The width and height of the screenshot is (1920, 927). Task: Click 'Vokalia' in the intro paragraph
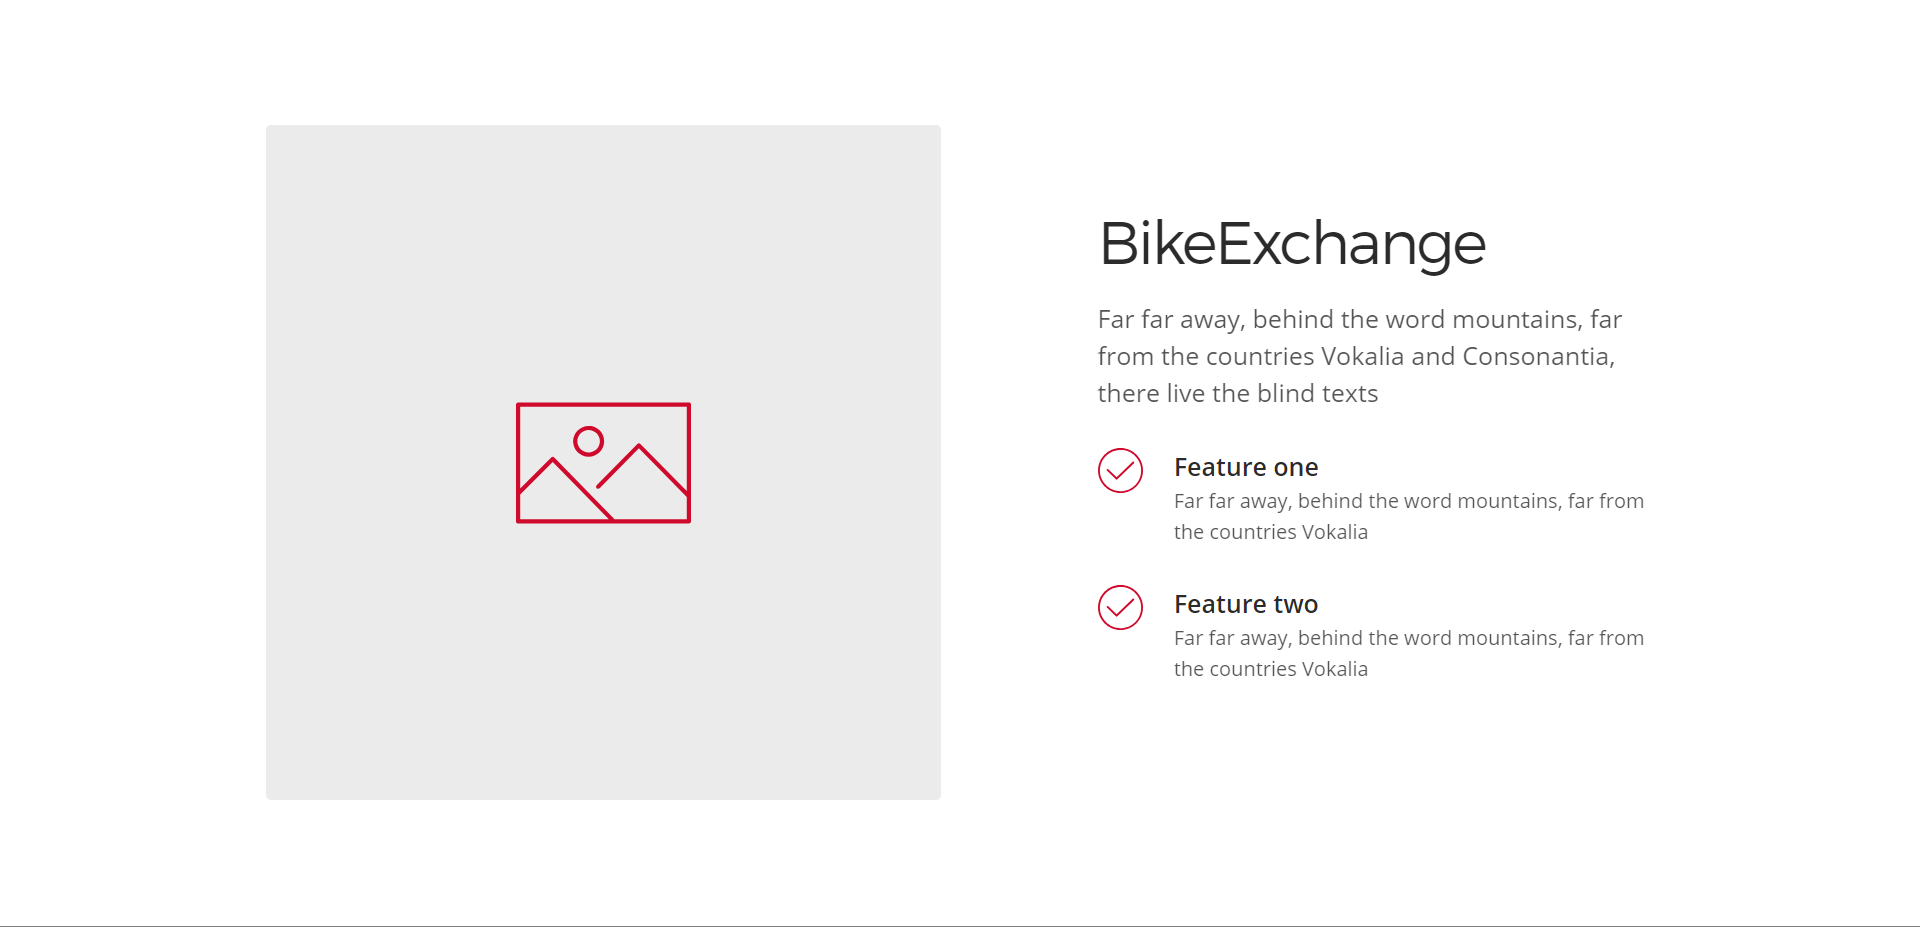click(x=1363, y=356)
